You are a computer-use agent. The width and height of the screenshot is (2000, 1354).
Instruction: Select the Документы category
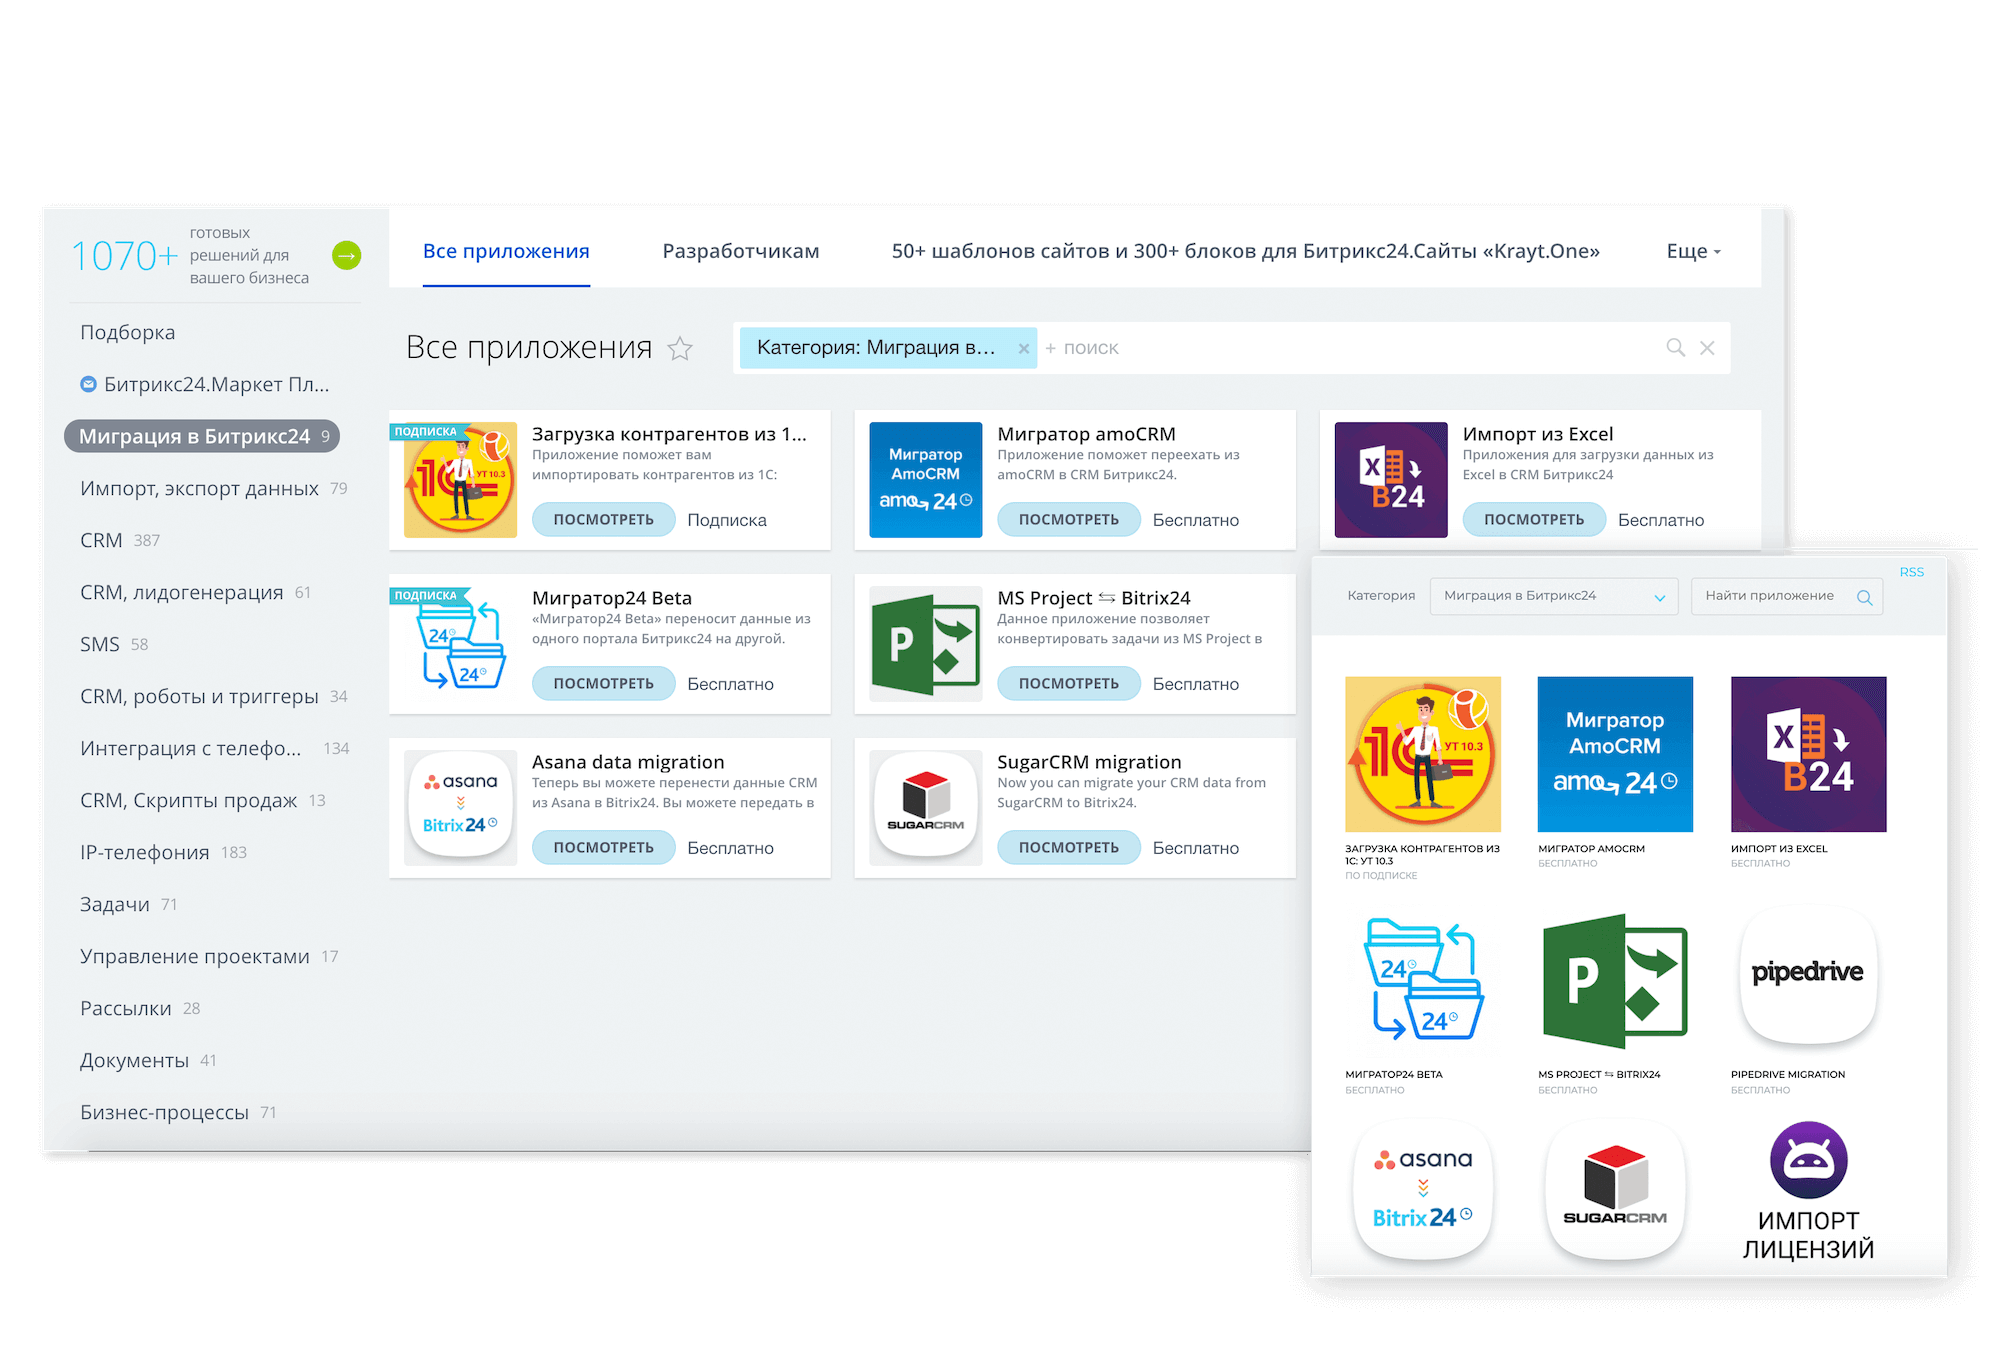coord(148,1060)
